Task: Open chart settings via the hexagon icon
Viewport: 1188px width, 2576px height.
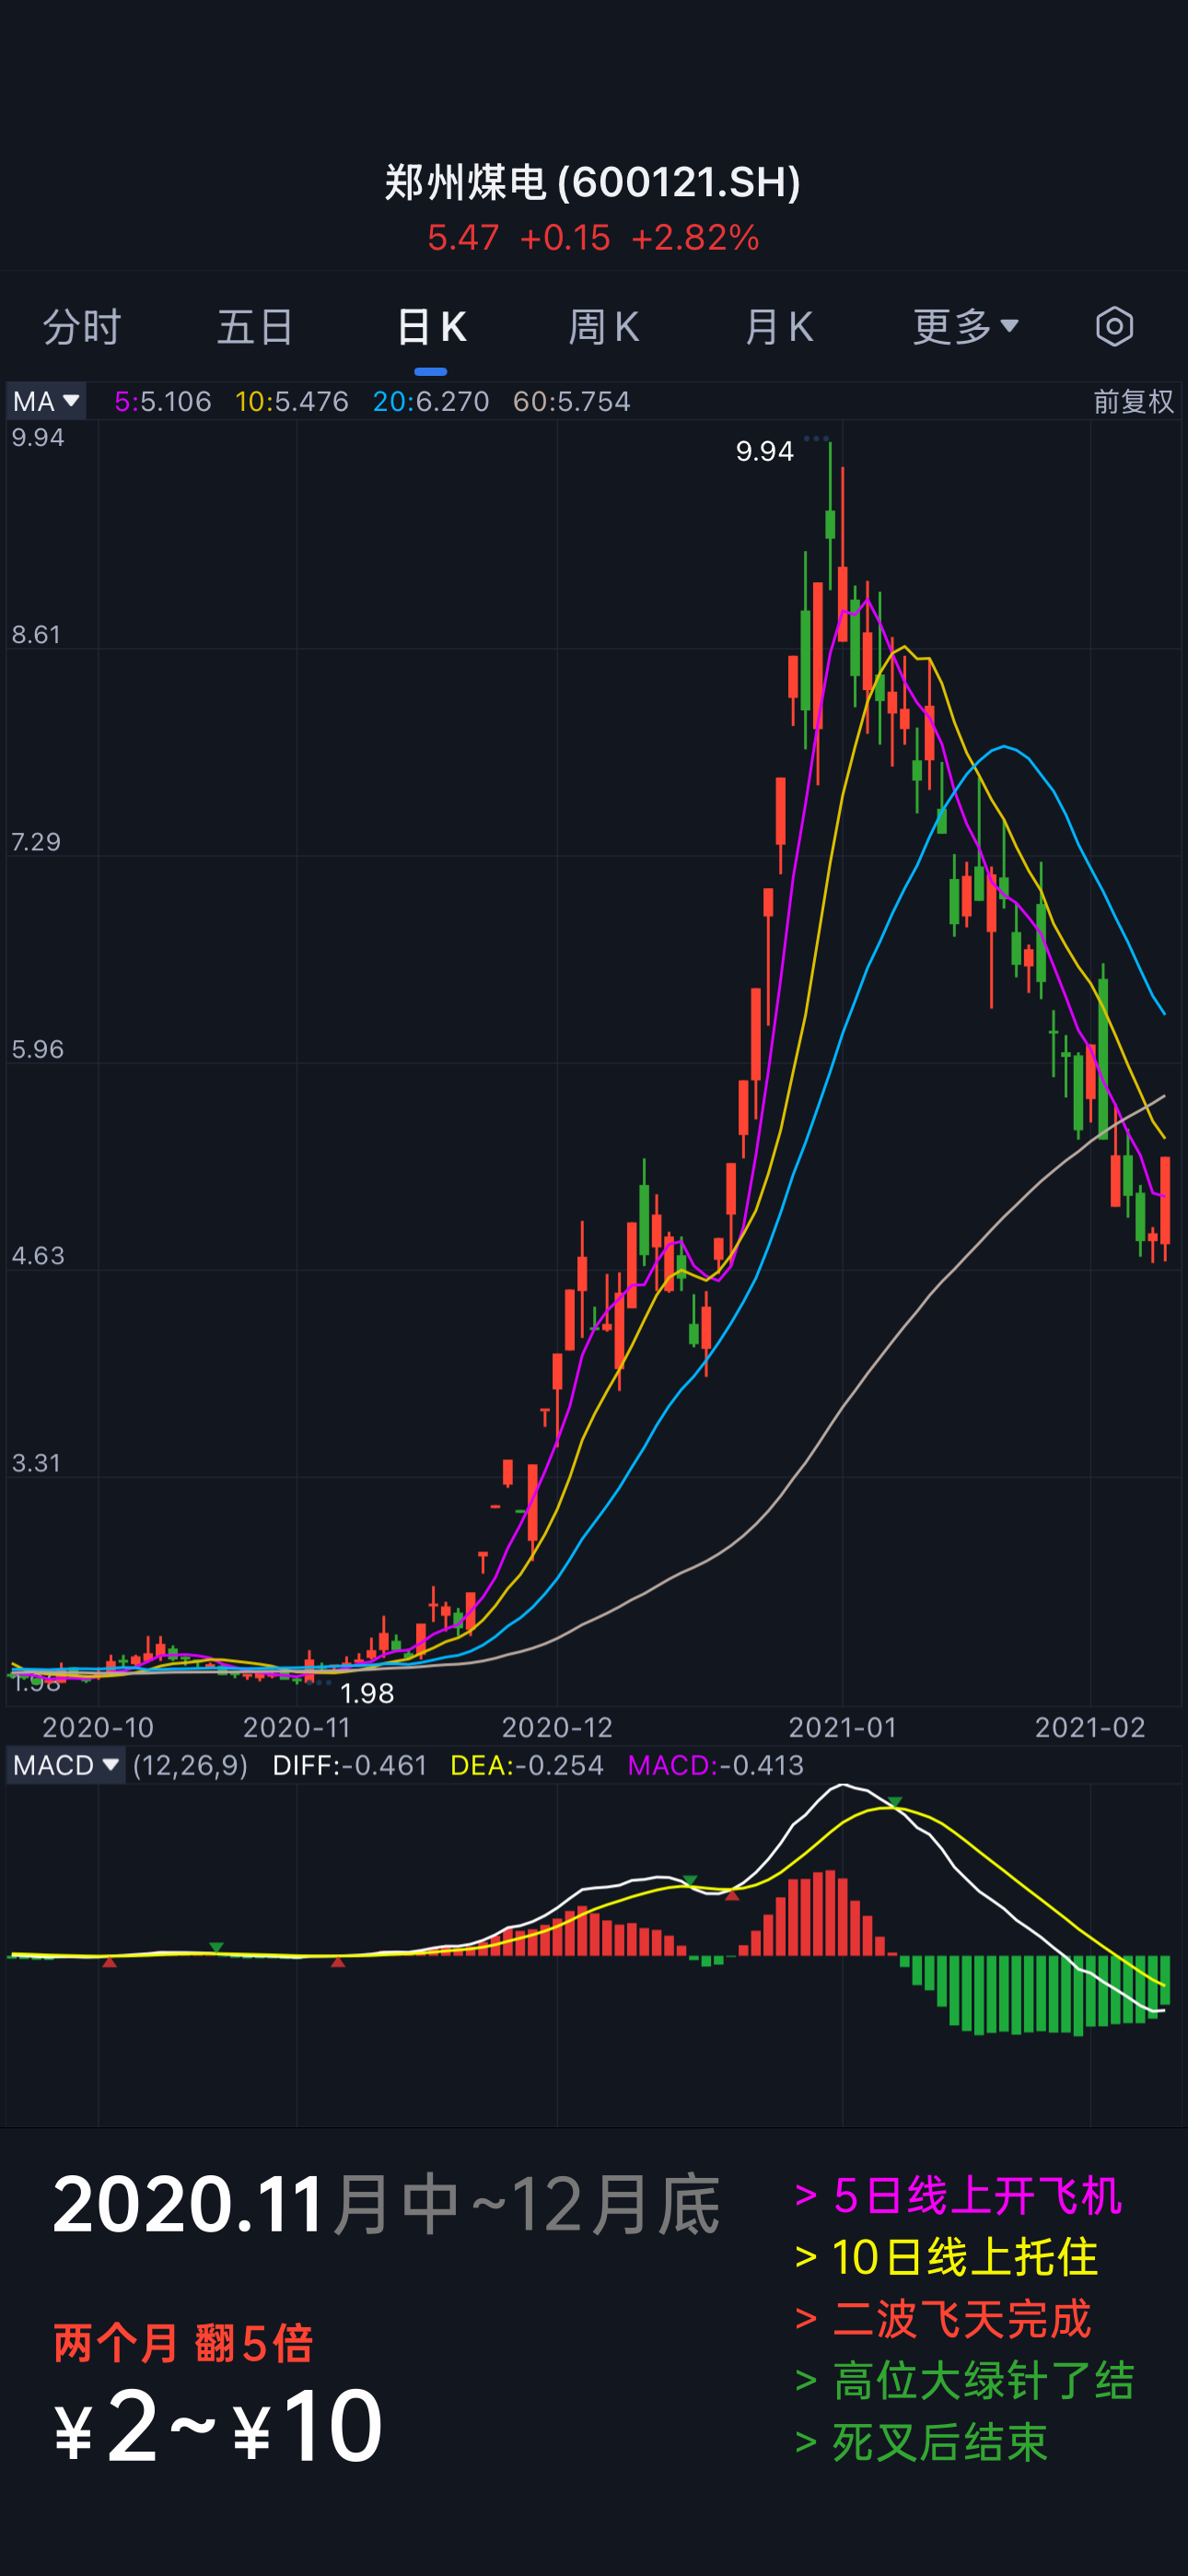Action: (1114, 327)
